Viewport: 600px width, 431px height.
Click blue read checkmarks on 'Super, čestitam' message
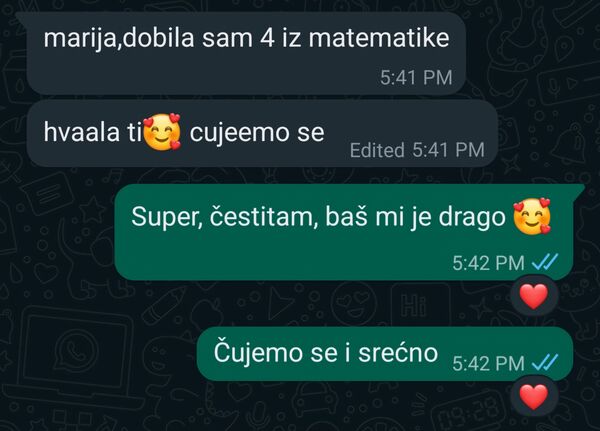pyautogui.click(x=545, y=262)
